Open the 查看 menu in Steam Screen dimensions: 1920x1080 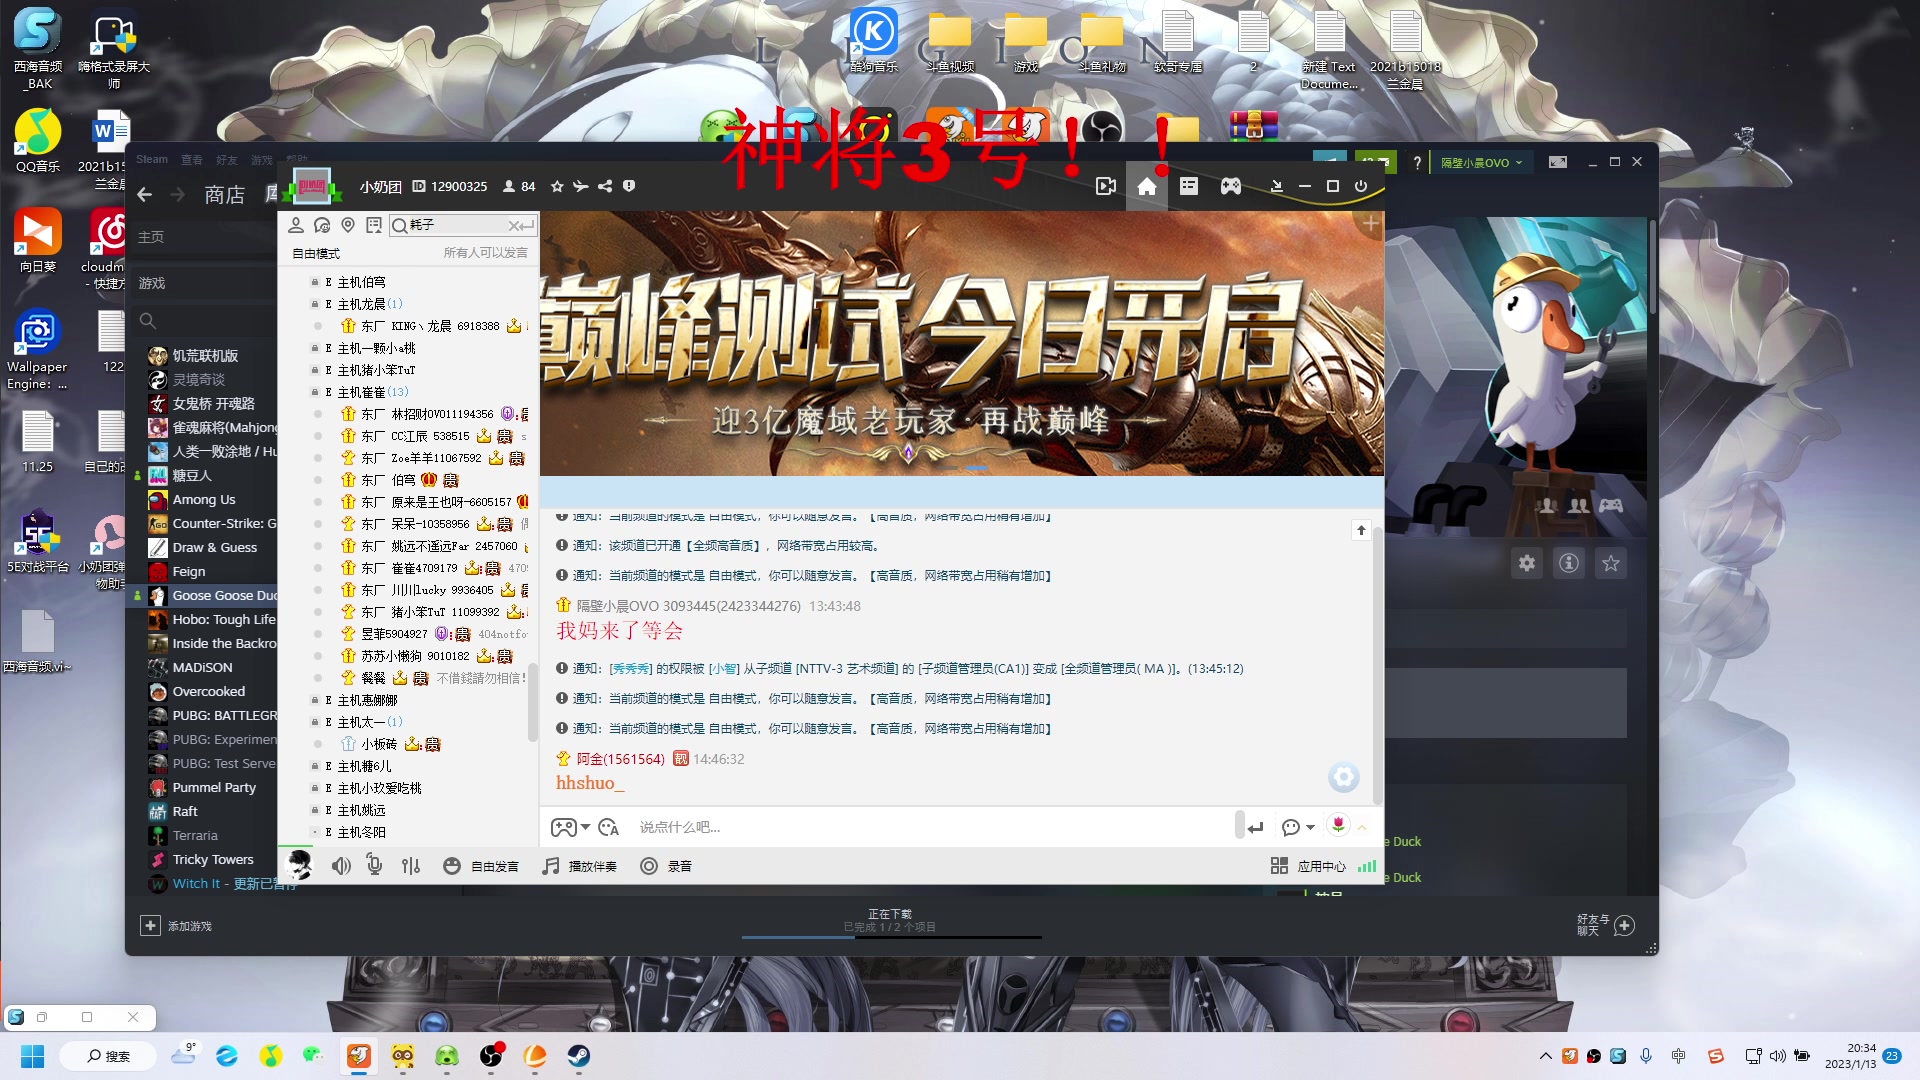191,159
